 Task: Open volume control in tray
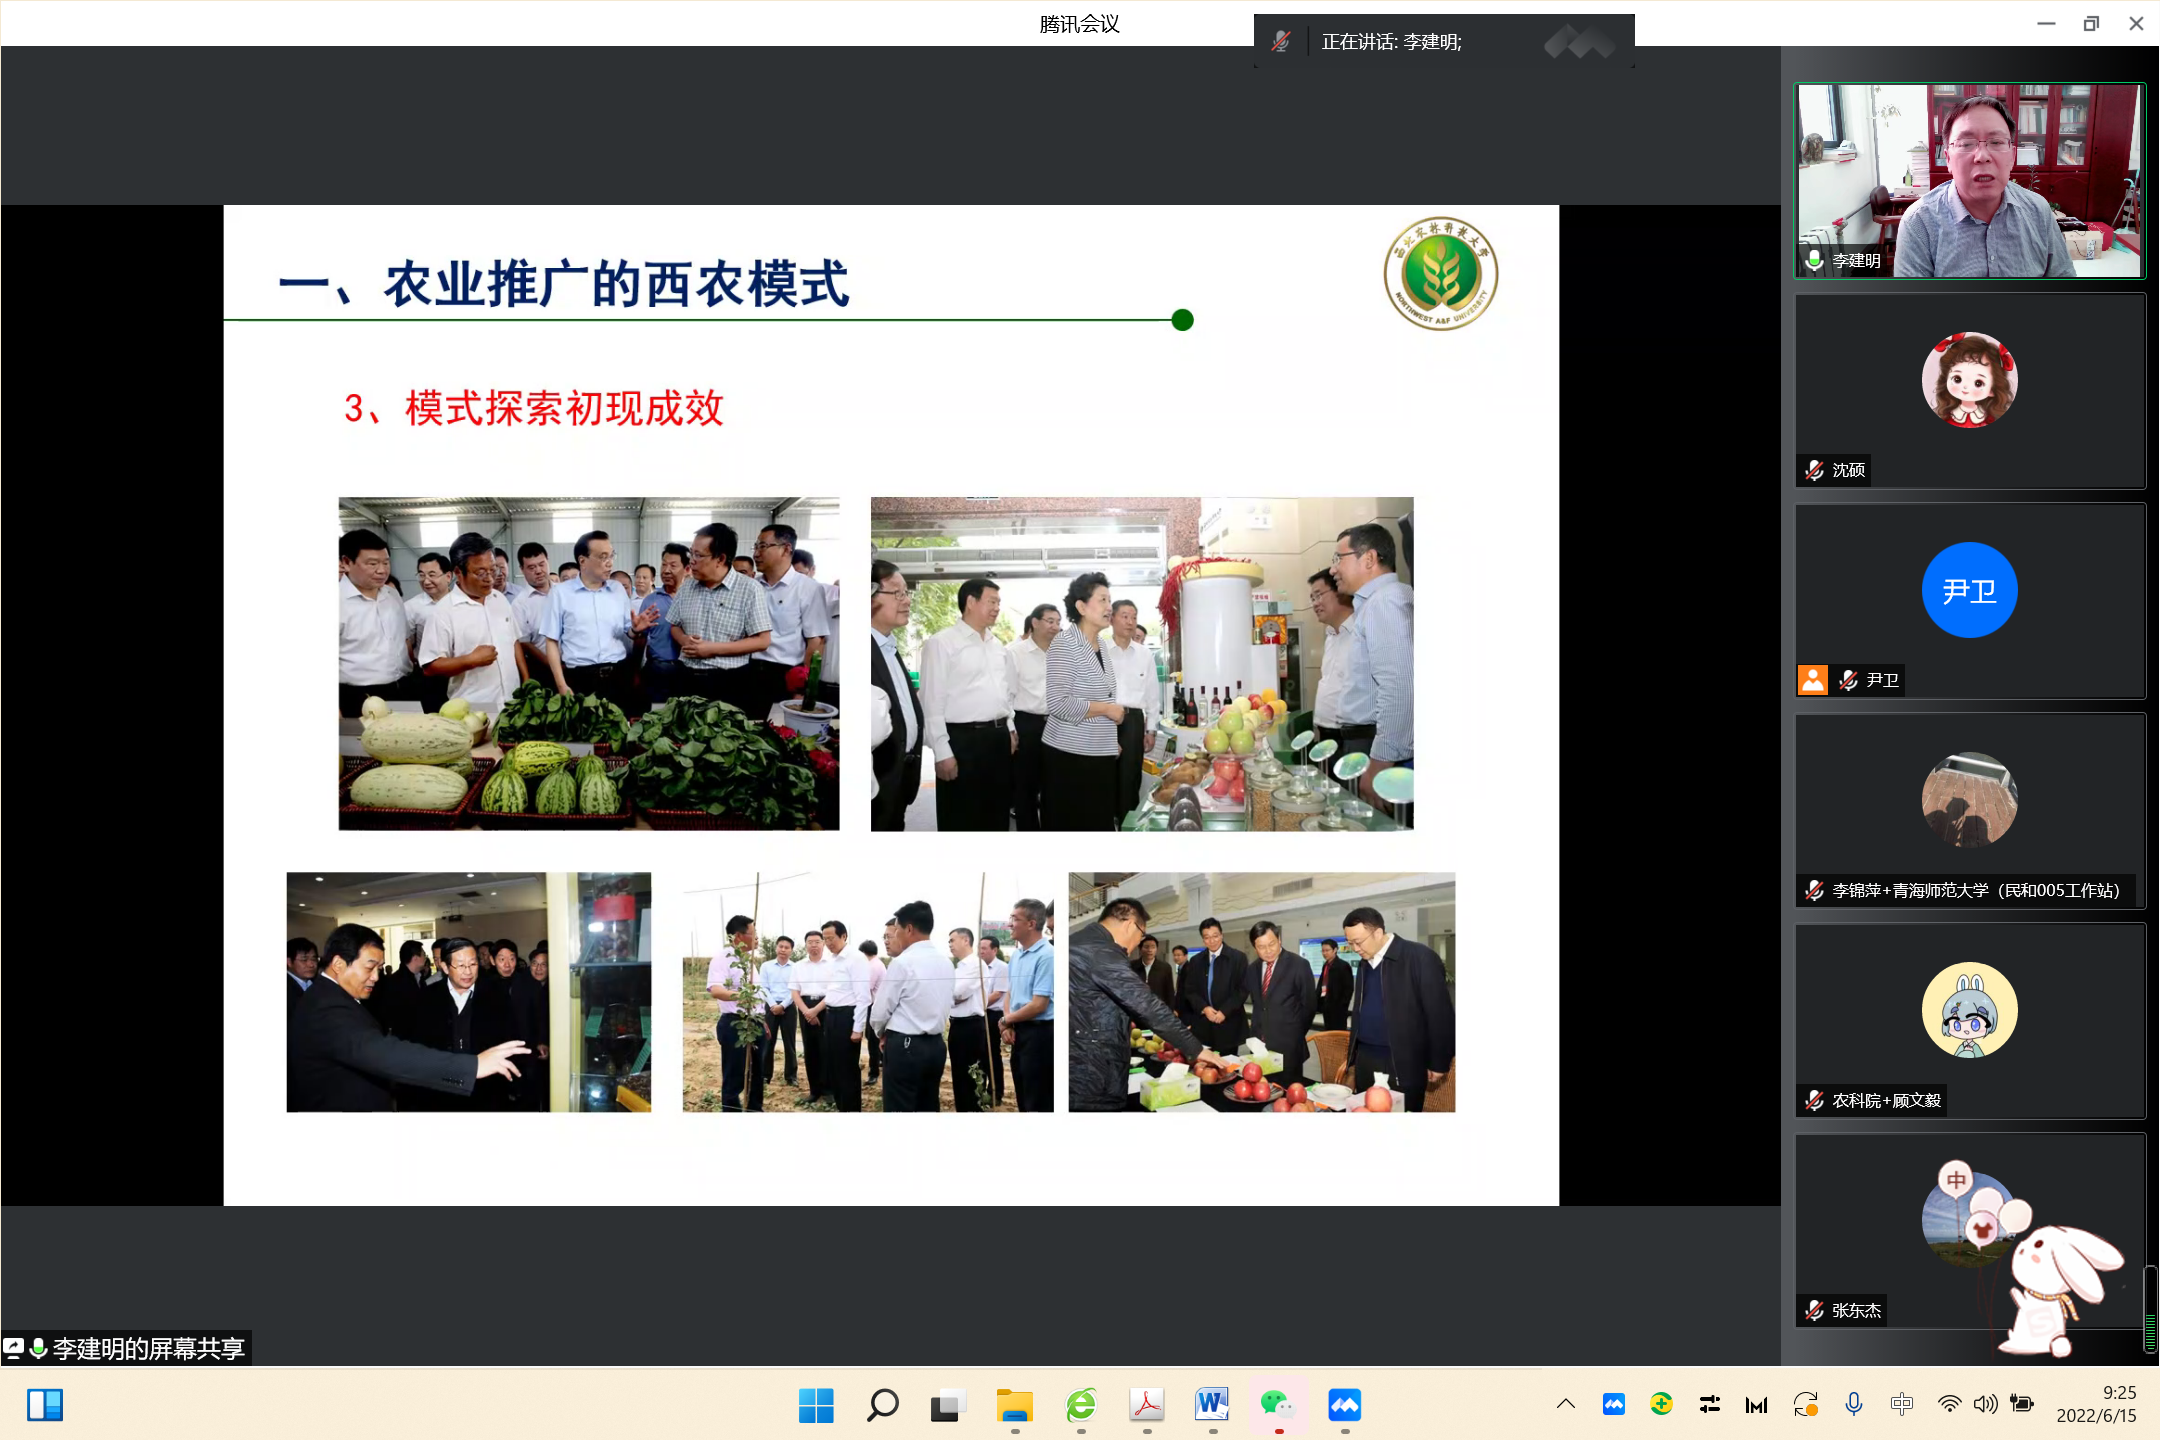click(x=1986, y=1404)
